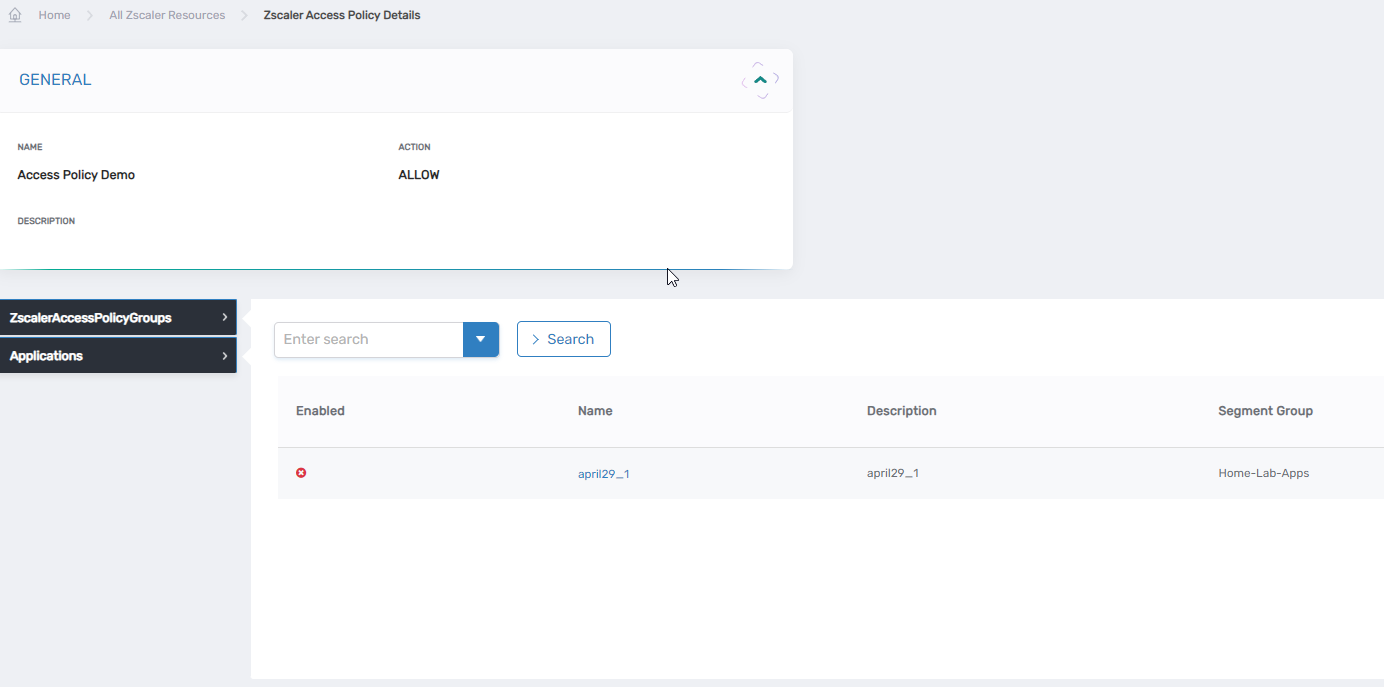Viewport: 1384px width, 687px height.
Task: Navigate to All Zscaler Resources breadcrumb
Action: (167, 16)
